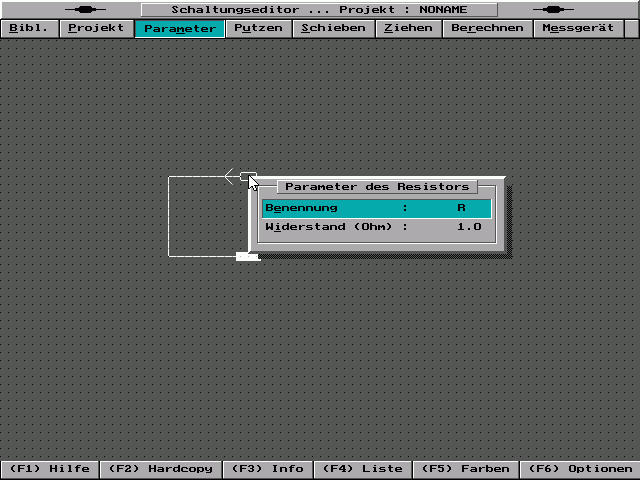Screen dimensions: 640x480
Task: Click the resistor symbol right of the title
Action: (553, 9)
